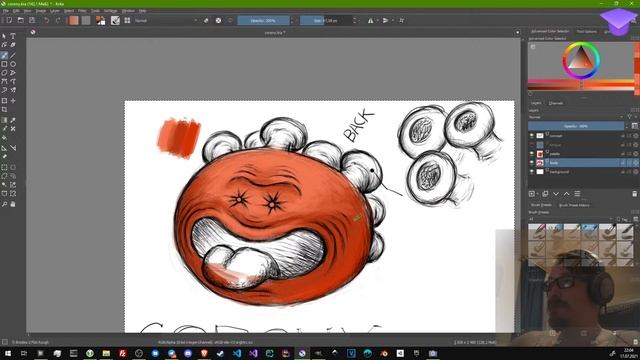Screen dimensions: 640x360
Task: Toggle preserve alpha
Action: (218, 20)
